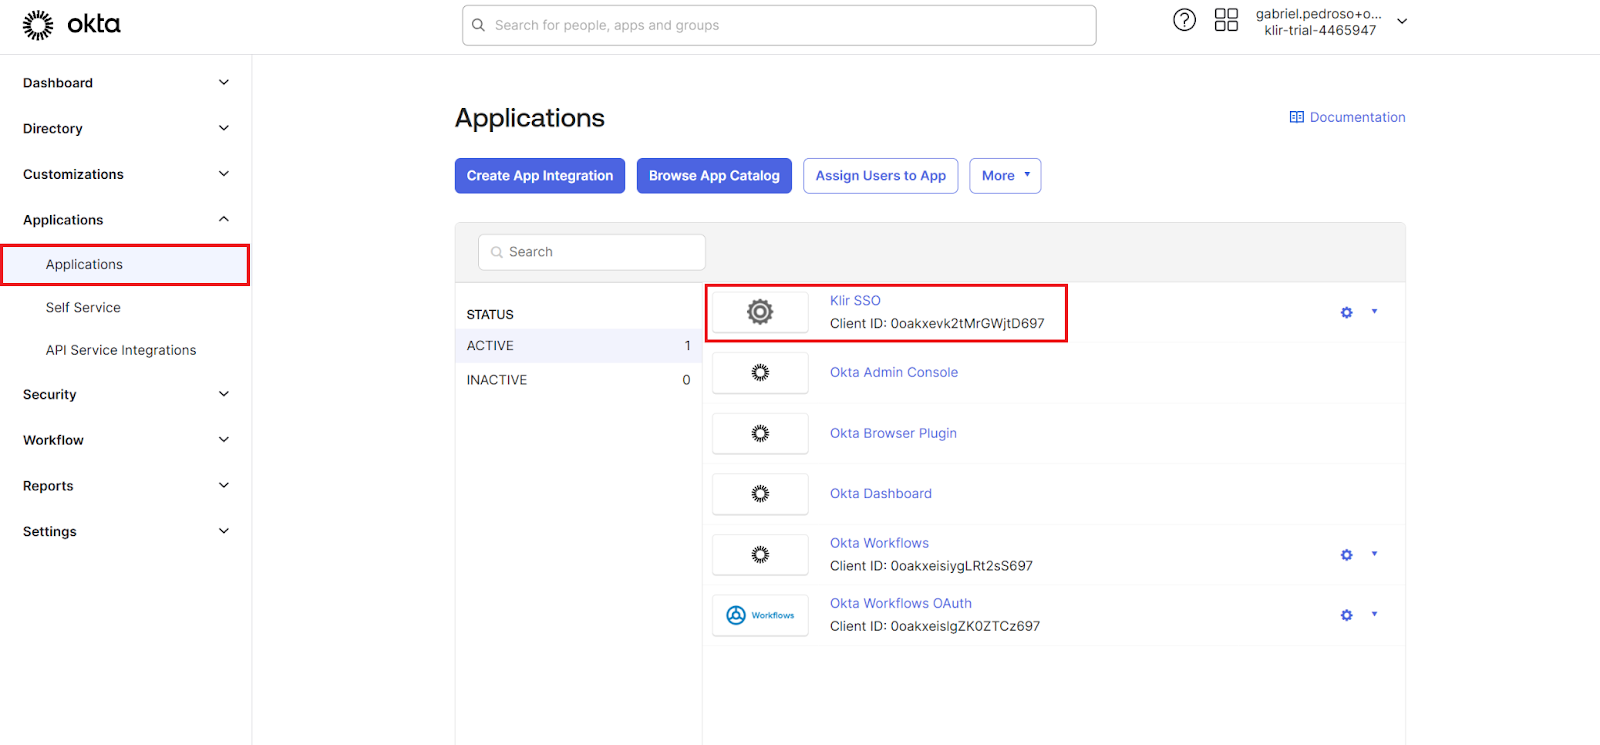1600x745 pixels.
Task: Filter by ACTIVE status
Action: point(578,346)
